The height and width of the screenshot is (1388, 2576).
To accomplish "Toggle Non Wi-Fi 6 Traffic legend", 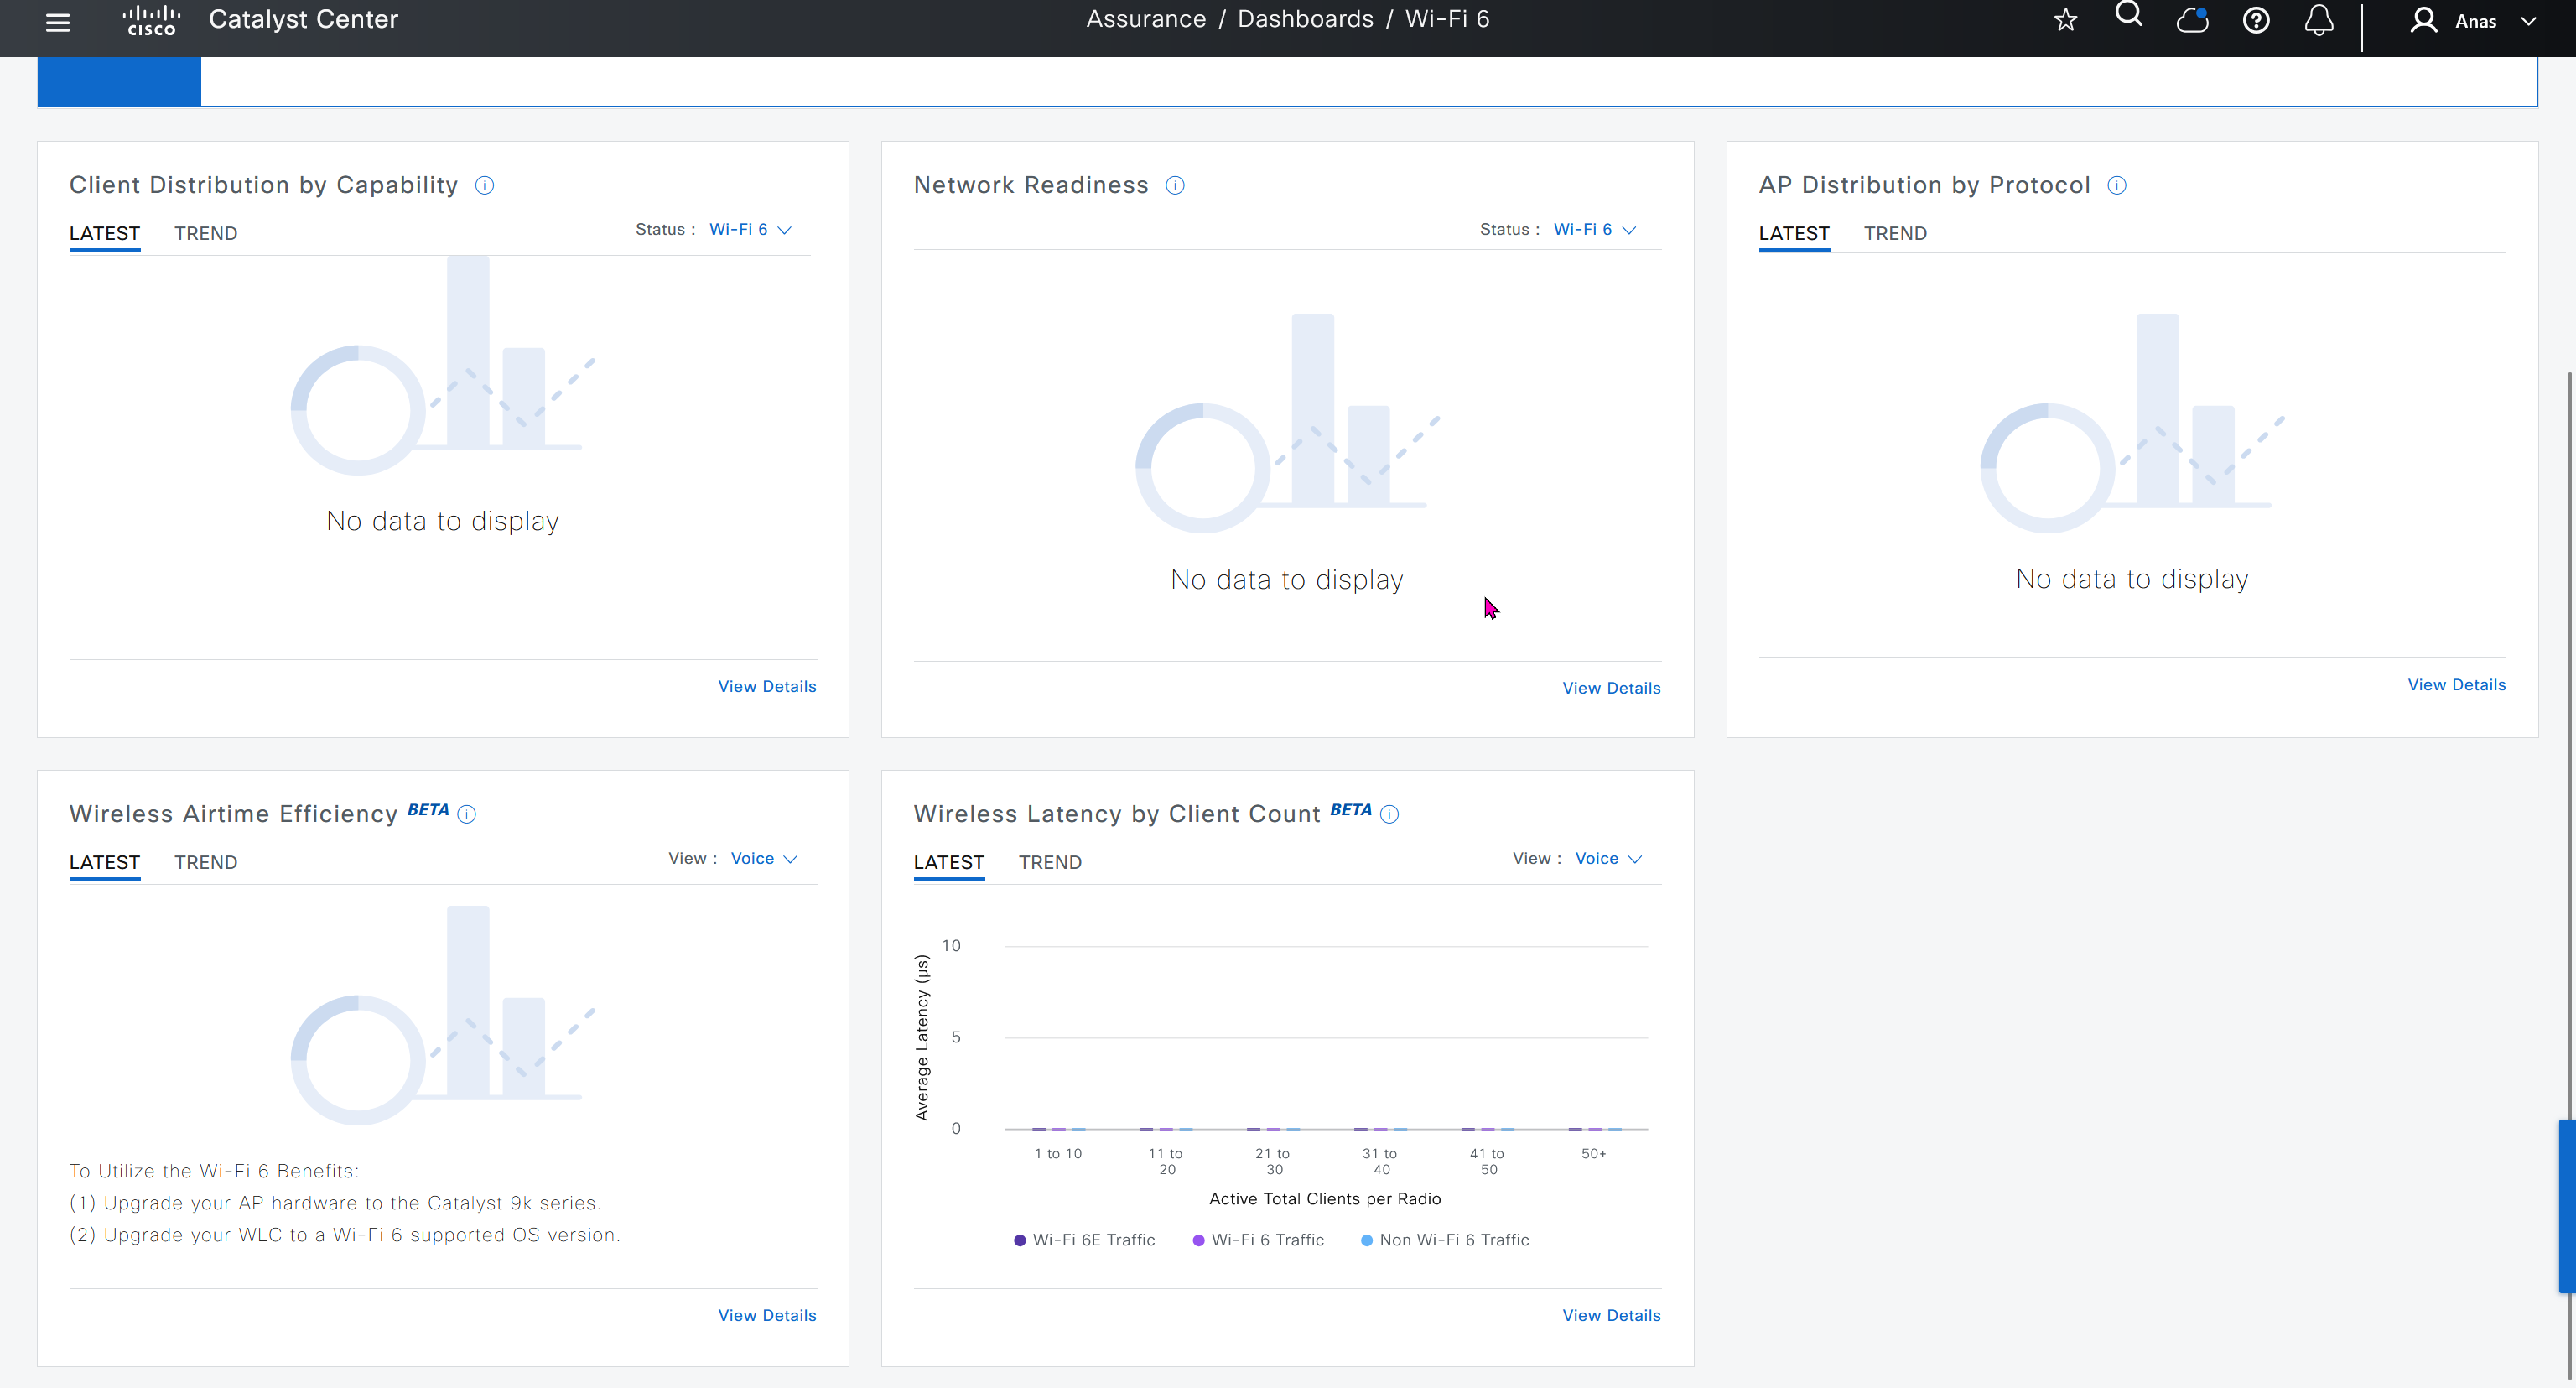I will pos(1445,1240).
